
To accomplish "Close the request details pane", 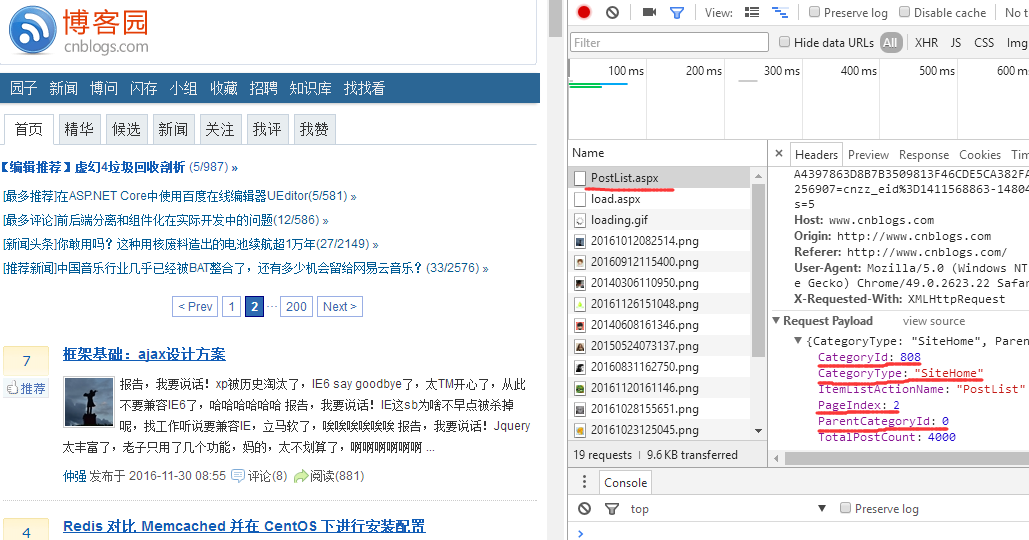I will click(x=779, y=154).
